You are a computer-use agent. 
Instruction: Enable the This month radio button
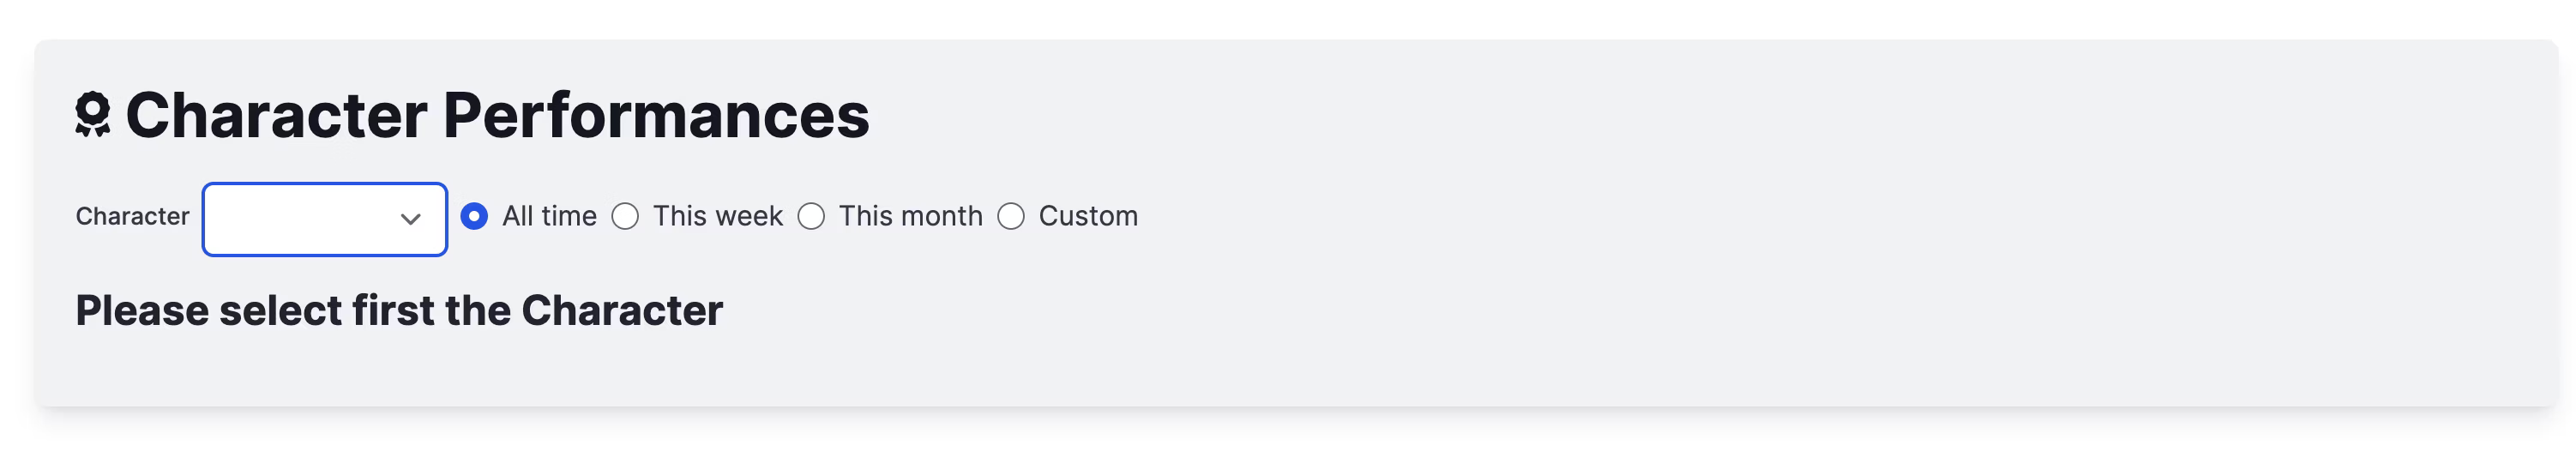point(811,216)
